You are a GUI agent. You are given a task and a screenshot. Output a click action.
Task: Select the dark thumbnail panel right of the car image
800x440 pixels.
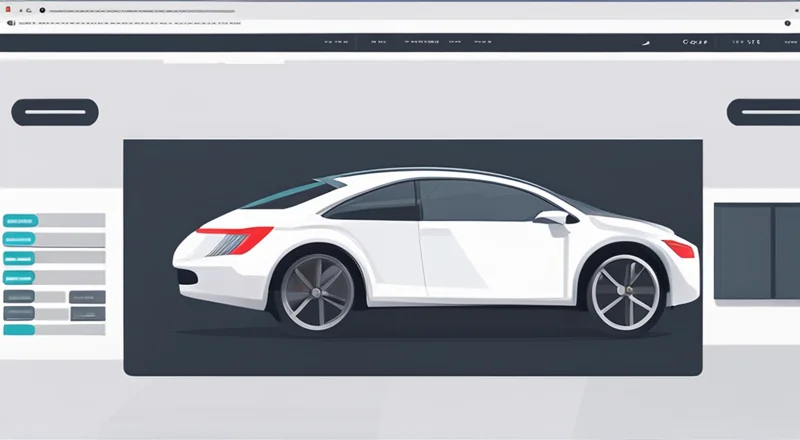[756, 251]
